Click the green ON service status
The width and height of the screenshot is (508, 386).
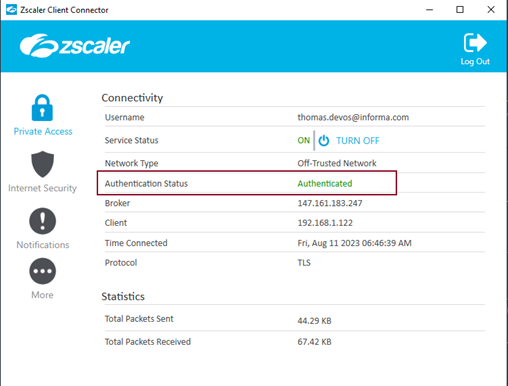tap(304, 141)
